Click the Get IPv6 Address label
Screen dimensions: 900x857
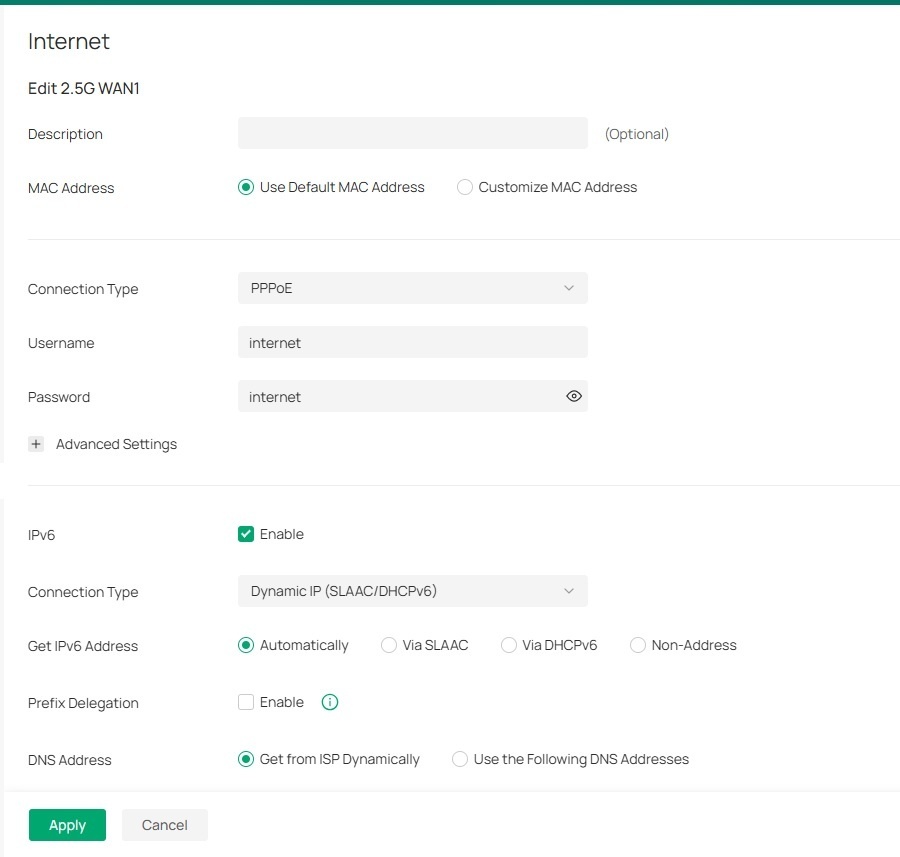(83, 646)
